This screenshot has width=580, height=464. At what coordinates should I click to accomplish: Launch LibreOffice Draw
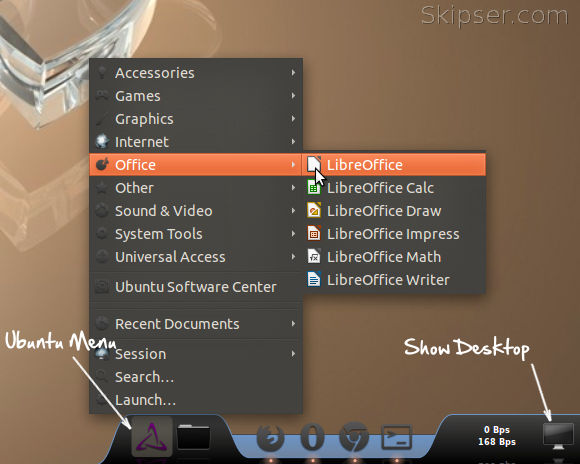(395, 210)
